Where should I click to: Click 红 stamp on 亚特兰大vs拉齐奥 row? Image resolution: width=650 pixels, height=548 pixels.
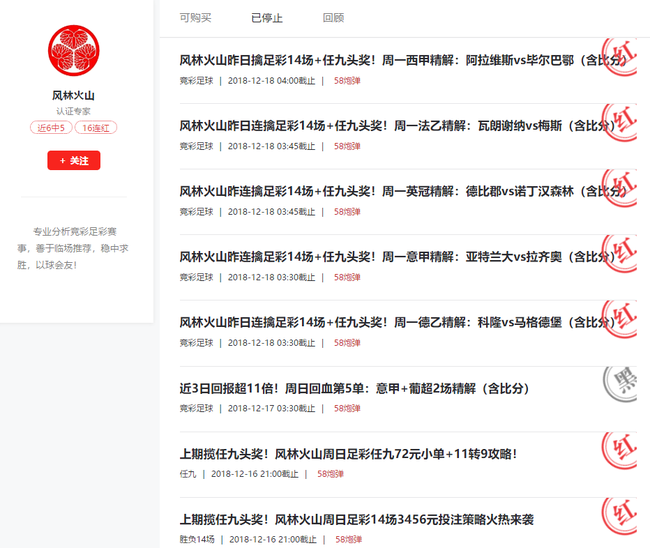click(619, 254)
